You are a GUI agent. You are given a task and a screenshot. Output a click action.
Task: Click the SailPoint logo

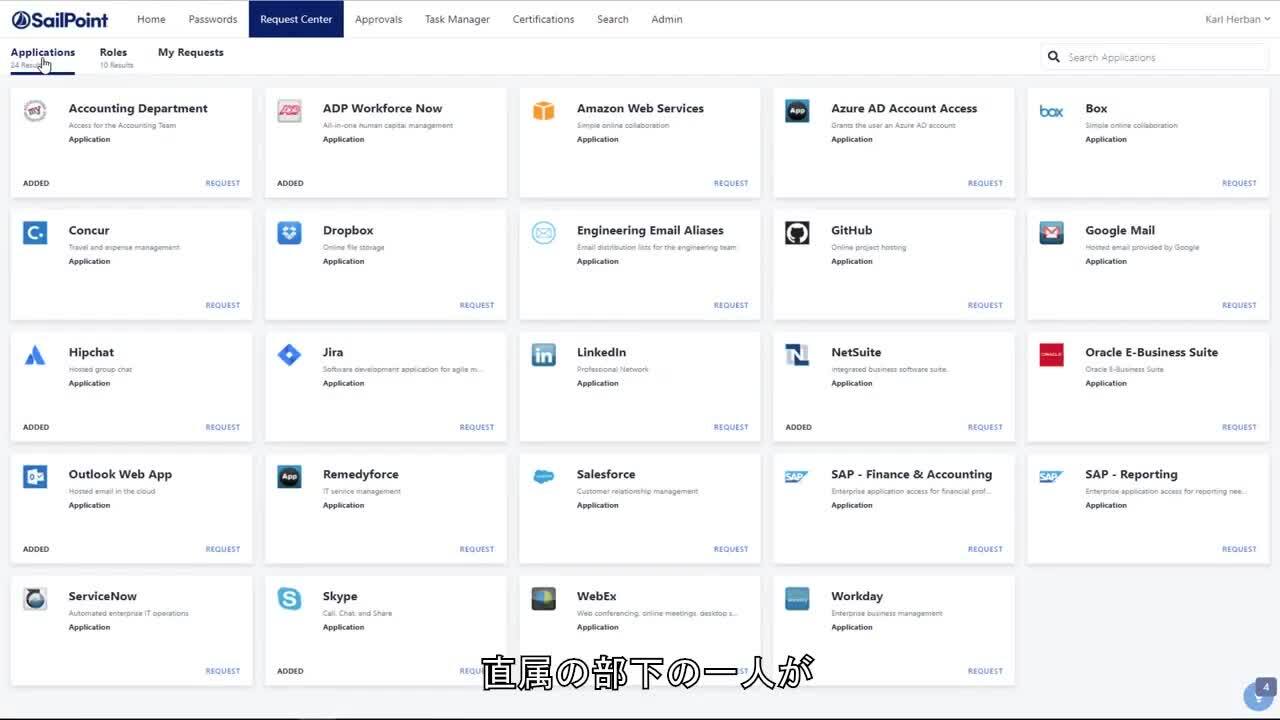[59, 19]
